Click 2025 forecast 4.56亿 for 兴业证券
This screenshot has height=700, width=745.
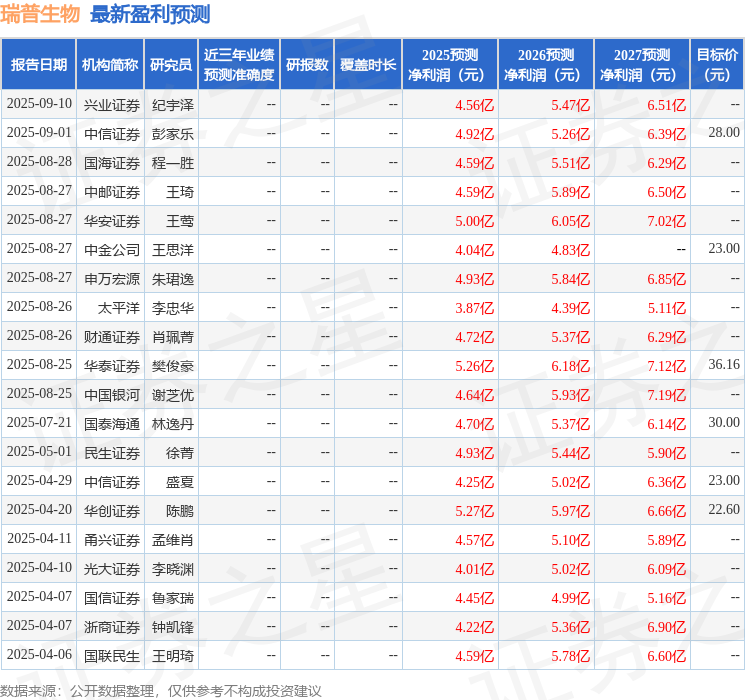click(x=475, y=105)
